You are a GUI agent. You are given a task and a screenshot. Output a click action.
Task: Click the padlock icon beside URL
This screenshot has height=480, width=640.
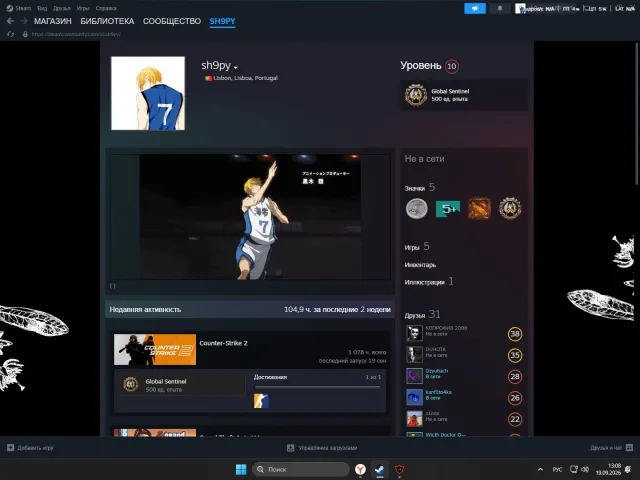(x=25, y=34)
